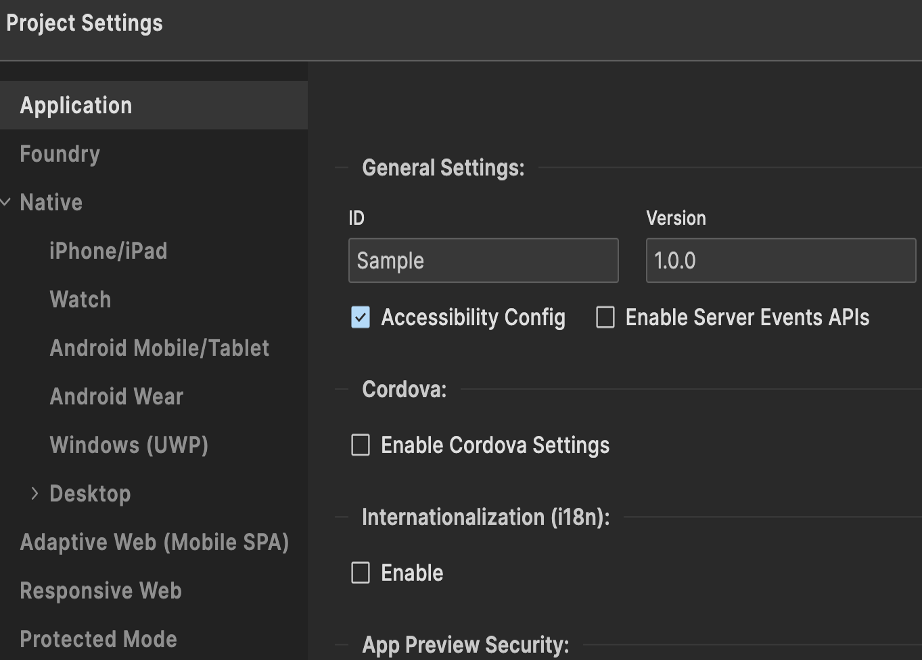
Task: Enable Server Events APIs checkbox
Action: click(x=605, y=318)
